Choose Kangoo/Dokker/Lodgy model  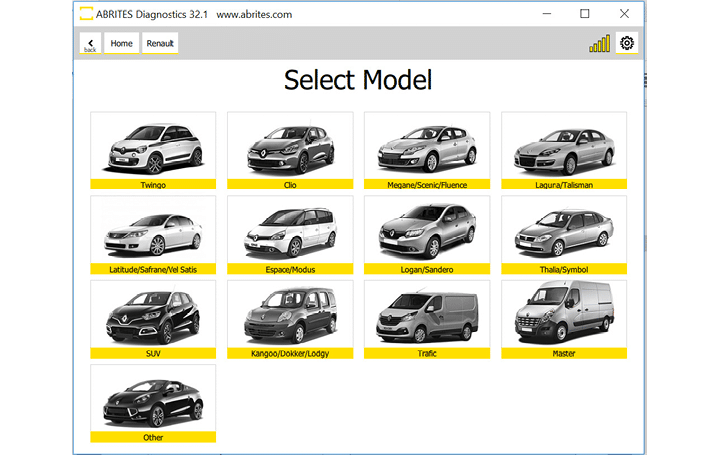coord(290,318)
